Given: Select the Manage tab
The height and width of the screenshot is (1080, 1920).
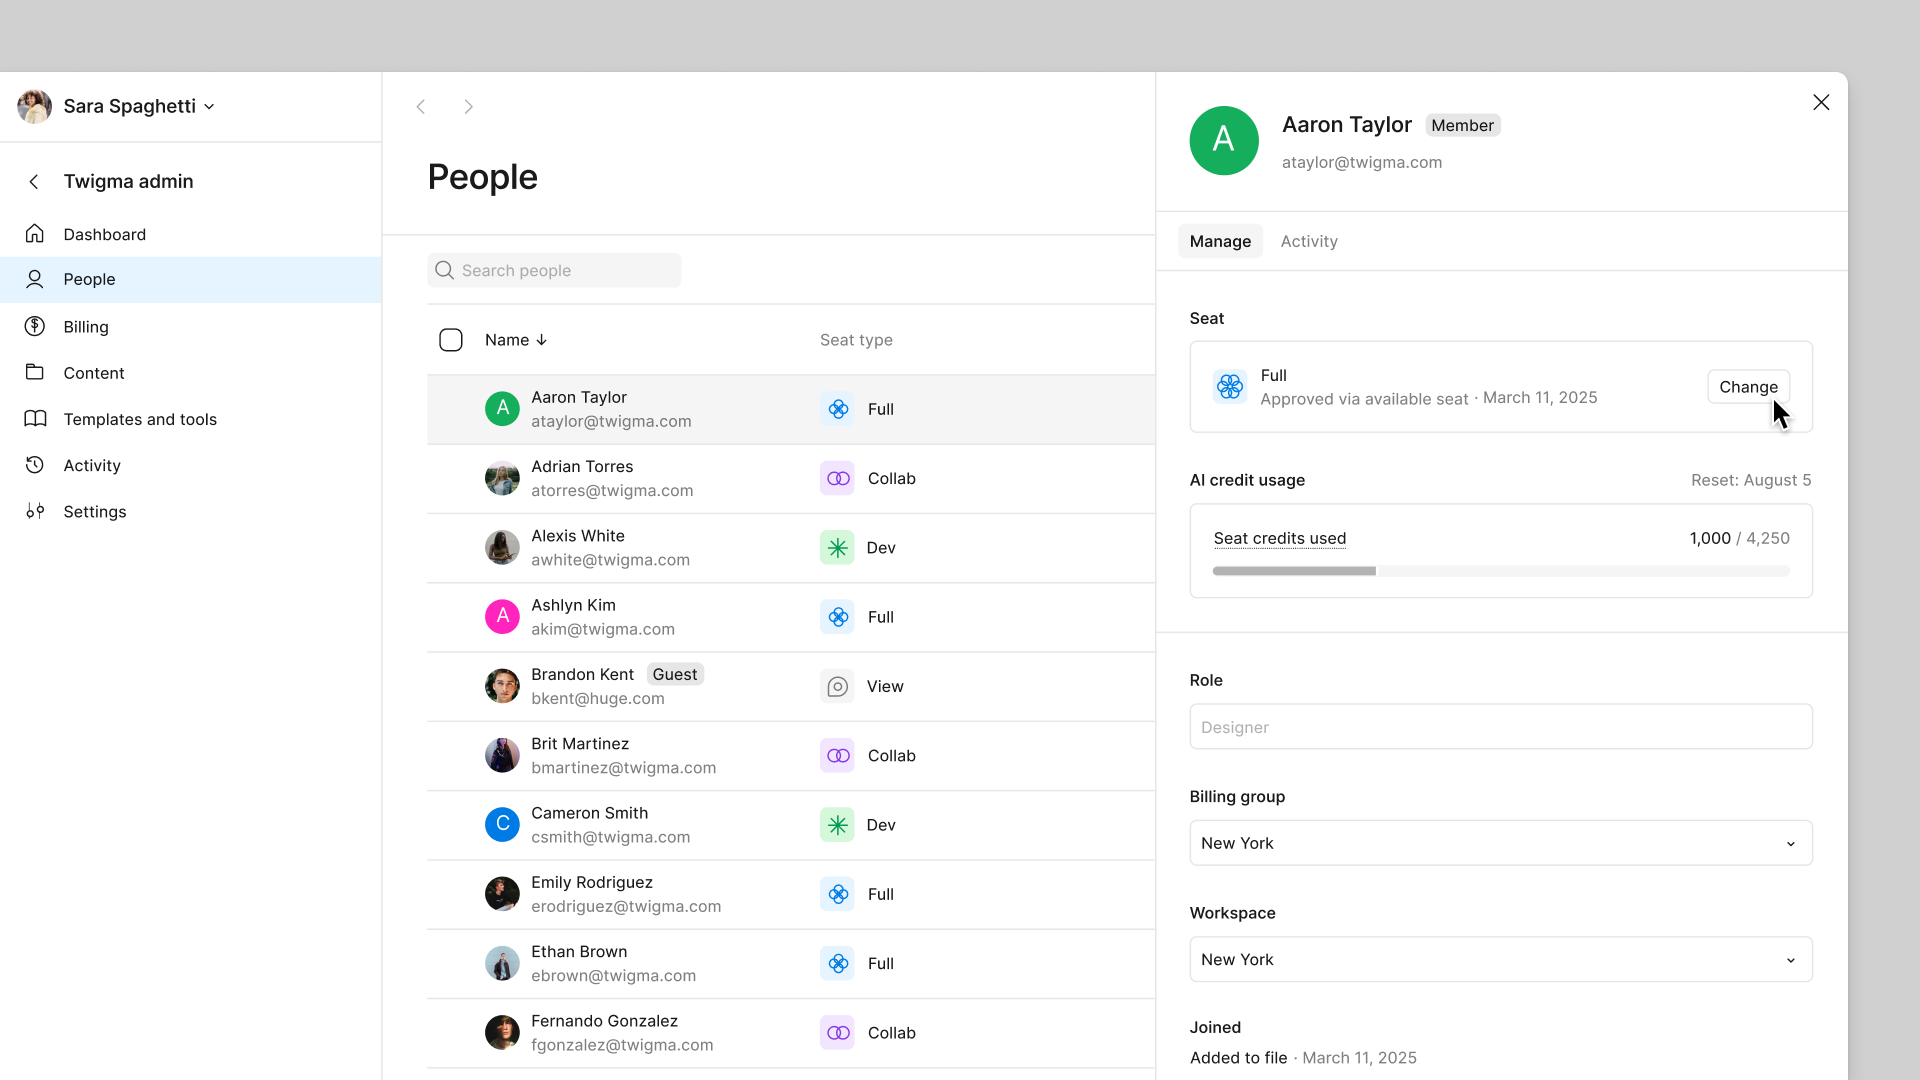Looking at the screenshot, I should (x=1220, y=241).
